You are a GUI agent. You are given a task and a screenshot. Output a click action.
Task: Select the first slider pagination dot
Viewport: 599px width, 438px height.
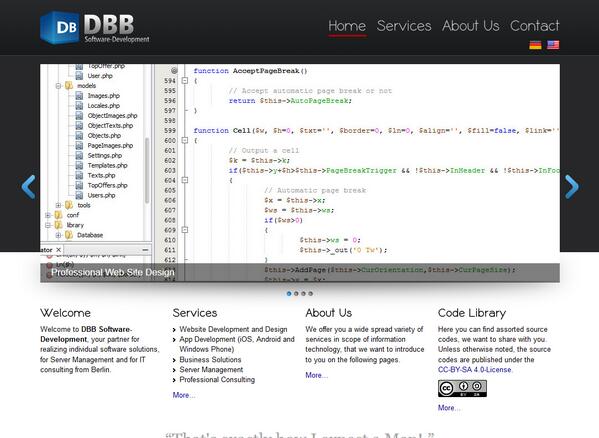[x=289, y=294]
